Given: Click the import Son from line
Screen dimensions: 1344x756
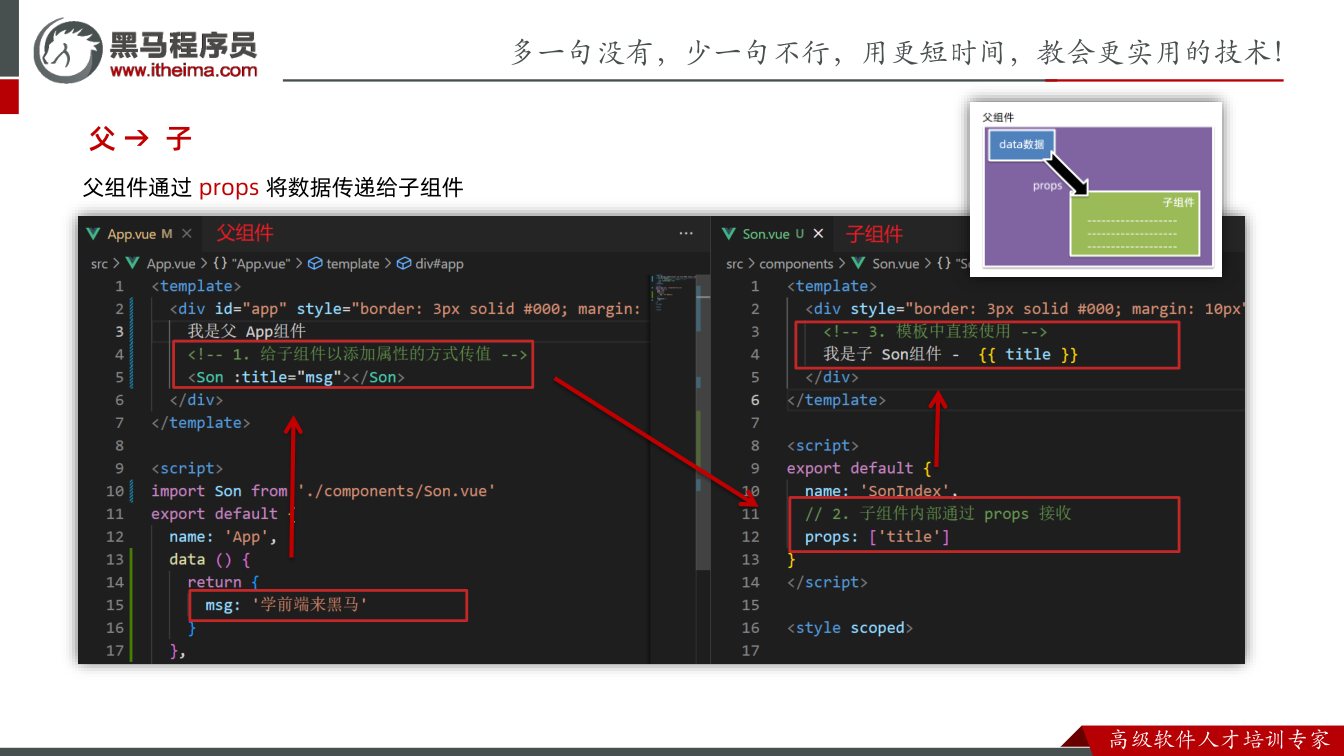Looking at the screenshot, I should [x=323, y=491].
